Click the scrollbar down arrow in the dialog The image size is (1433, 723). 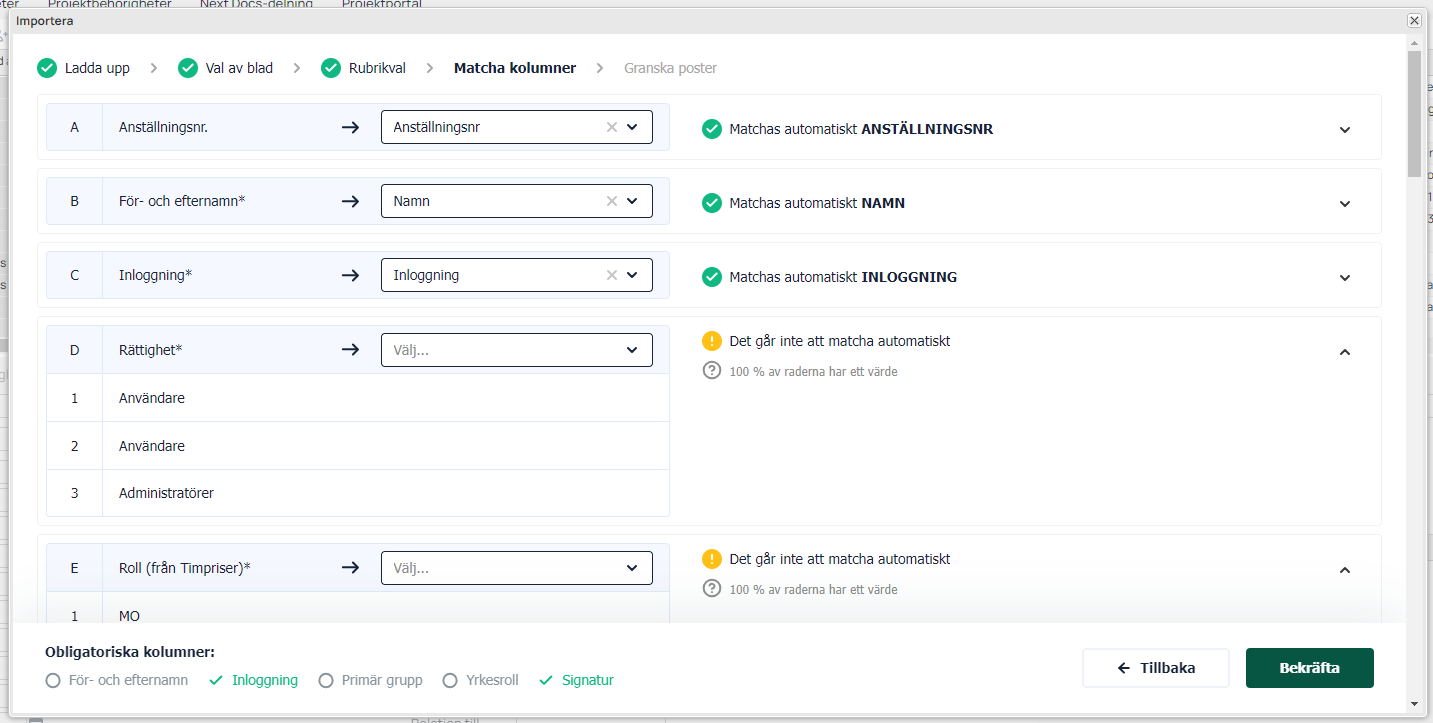click(1414, 703)
